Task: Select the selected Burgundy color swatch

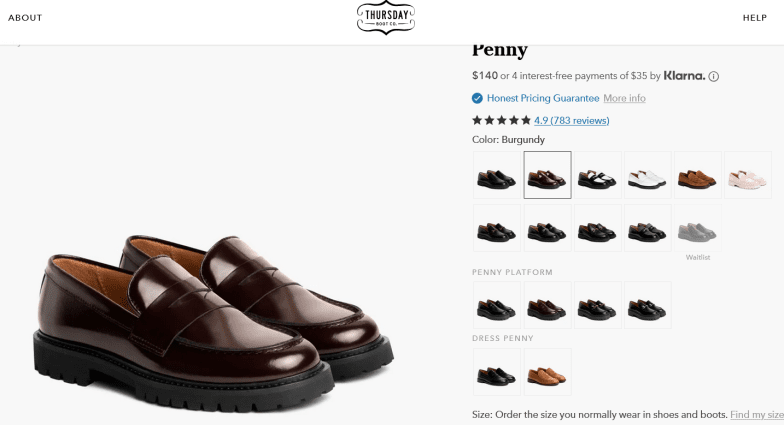Action: click(x=547, y=175)
